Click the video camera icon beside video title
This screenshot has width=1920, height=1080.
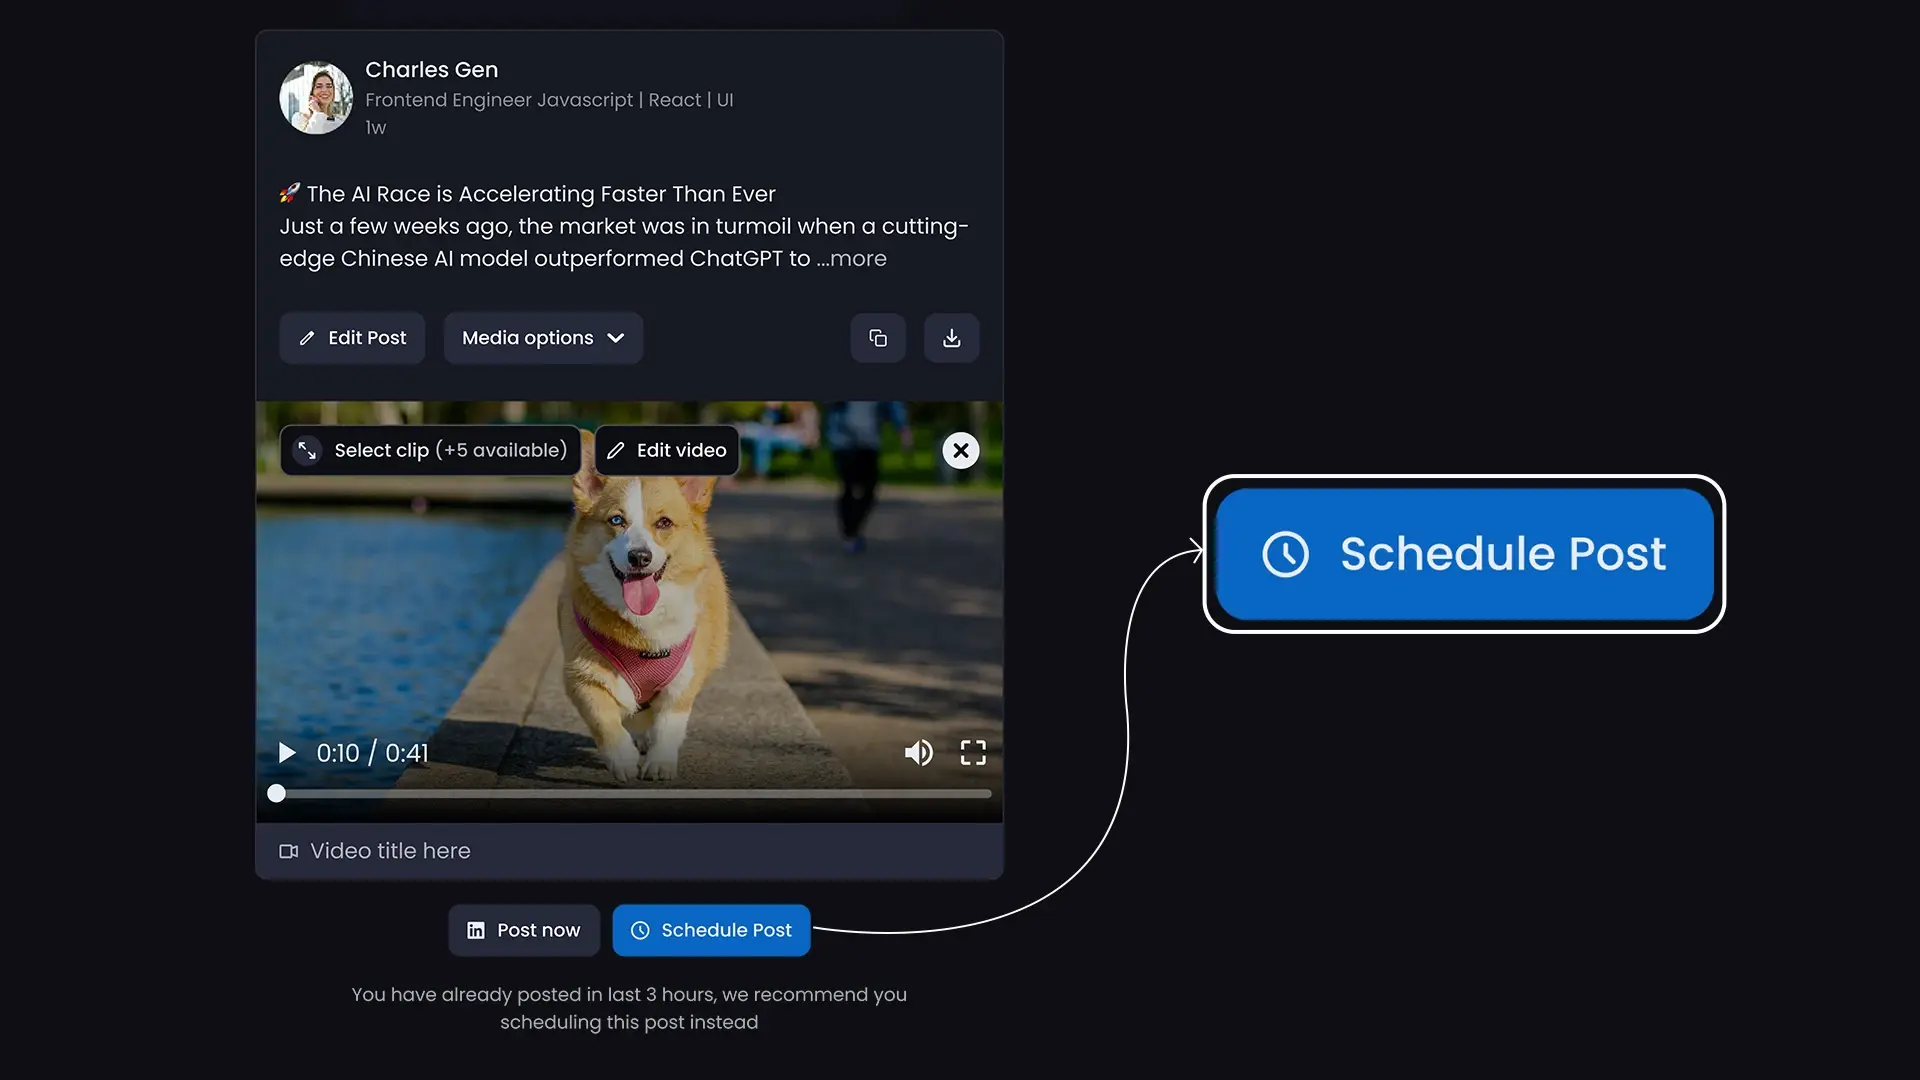pos(288,851)
